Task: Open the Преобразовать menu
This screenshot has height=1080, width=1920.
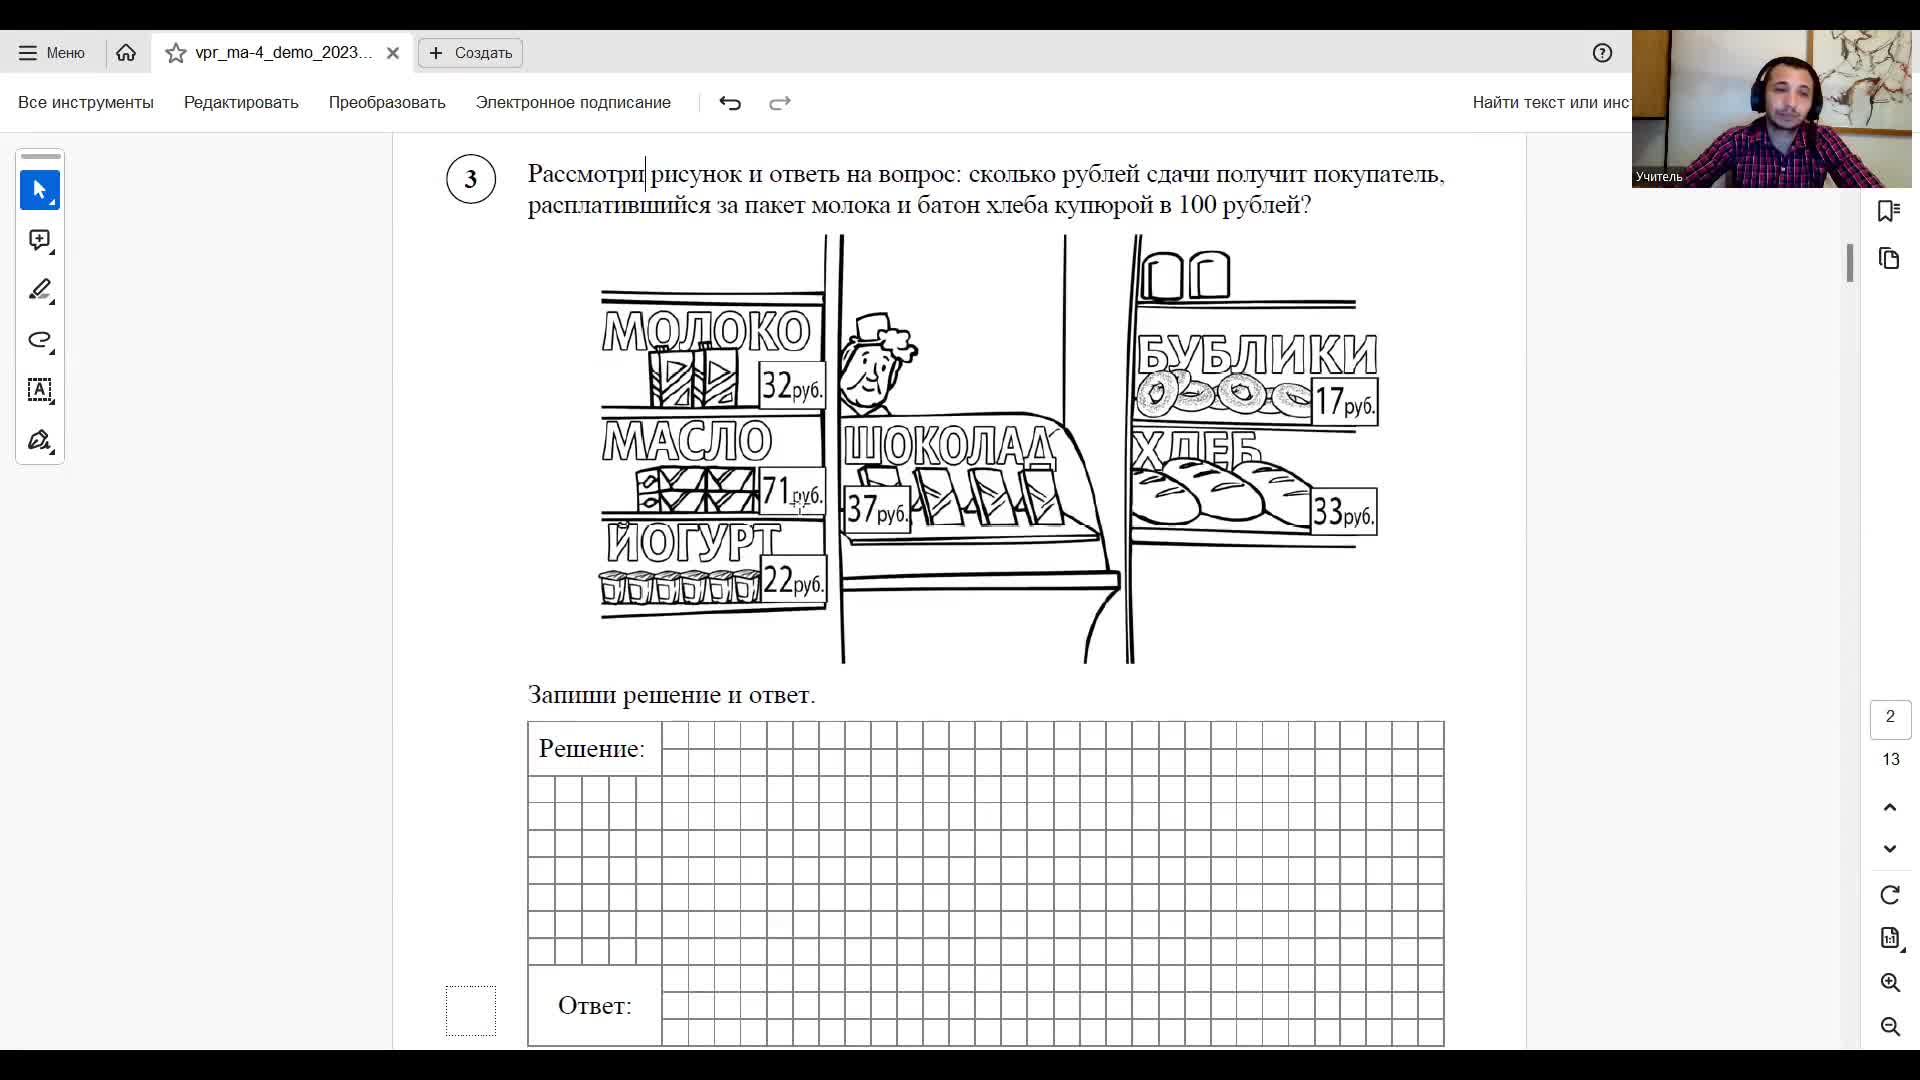Action: click(387, 102)
